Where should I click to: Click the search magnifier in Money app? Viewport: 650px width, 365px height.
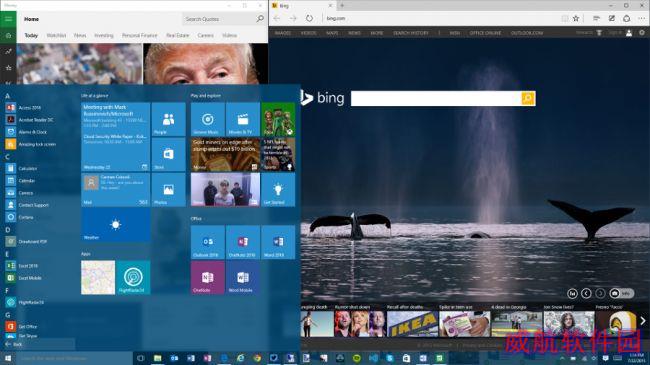260,19
